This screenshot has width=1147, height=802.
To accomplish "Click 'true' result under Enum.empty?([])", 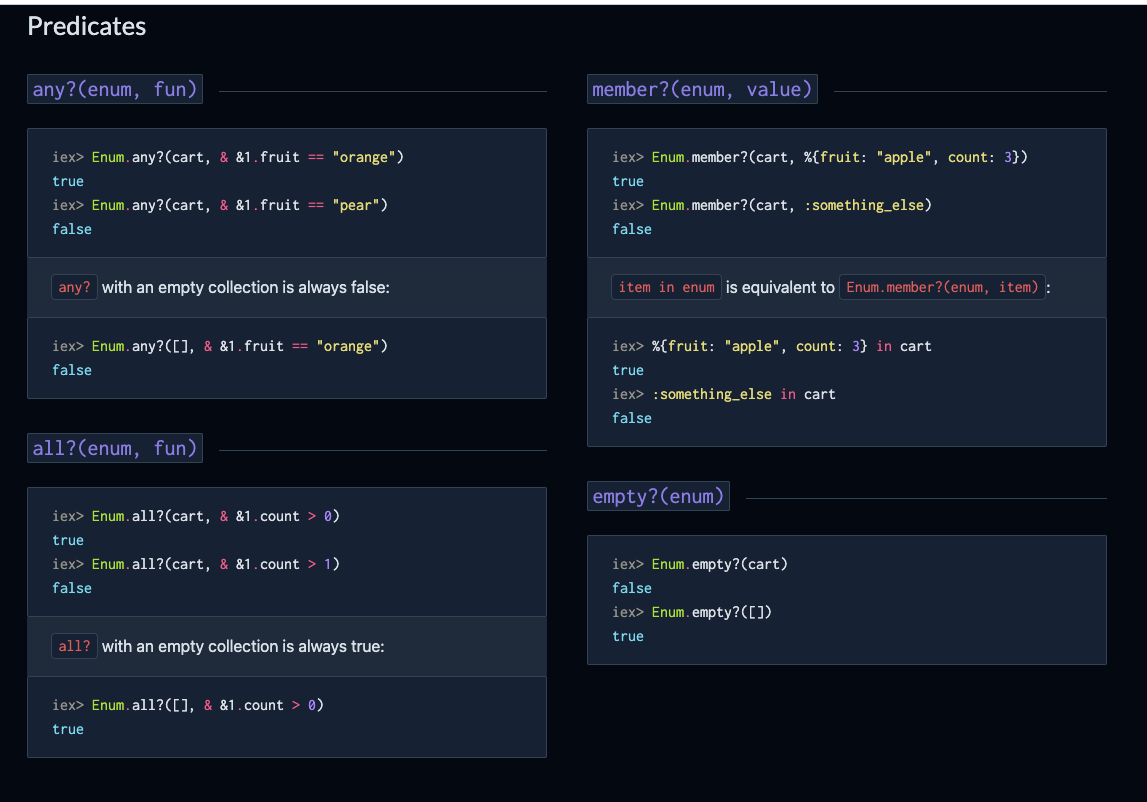I will pyautogui.click(x=628, y=637).
